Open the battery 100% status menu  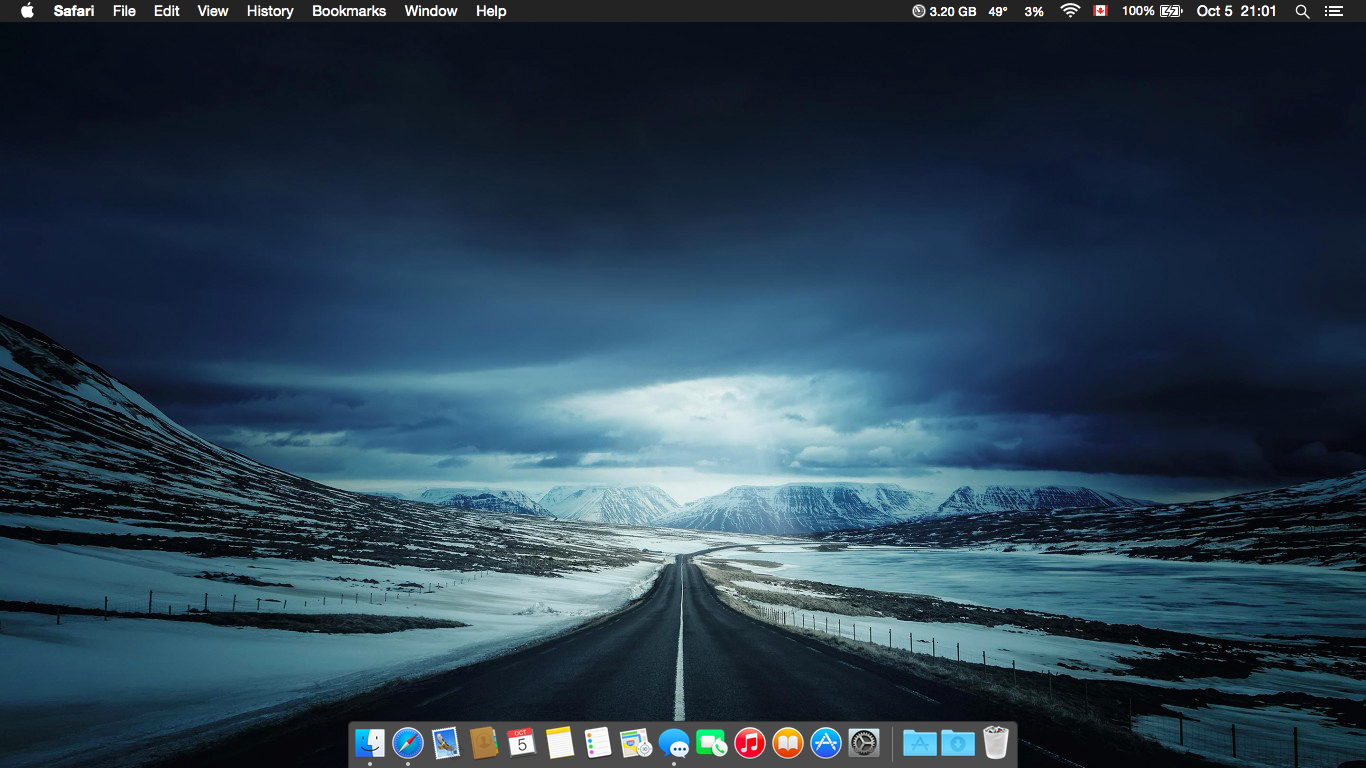click(1152, 11)
